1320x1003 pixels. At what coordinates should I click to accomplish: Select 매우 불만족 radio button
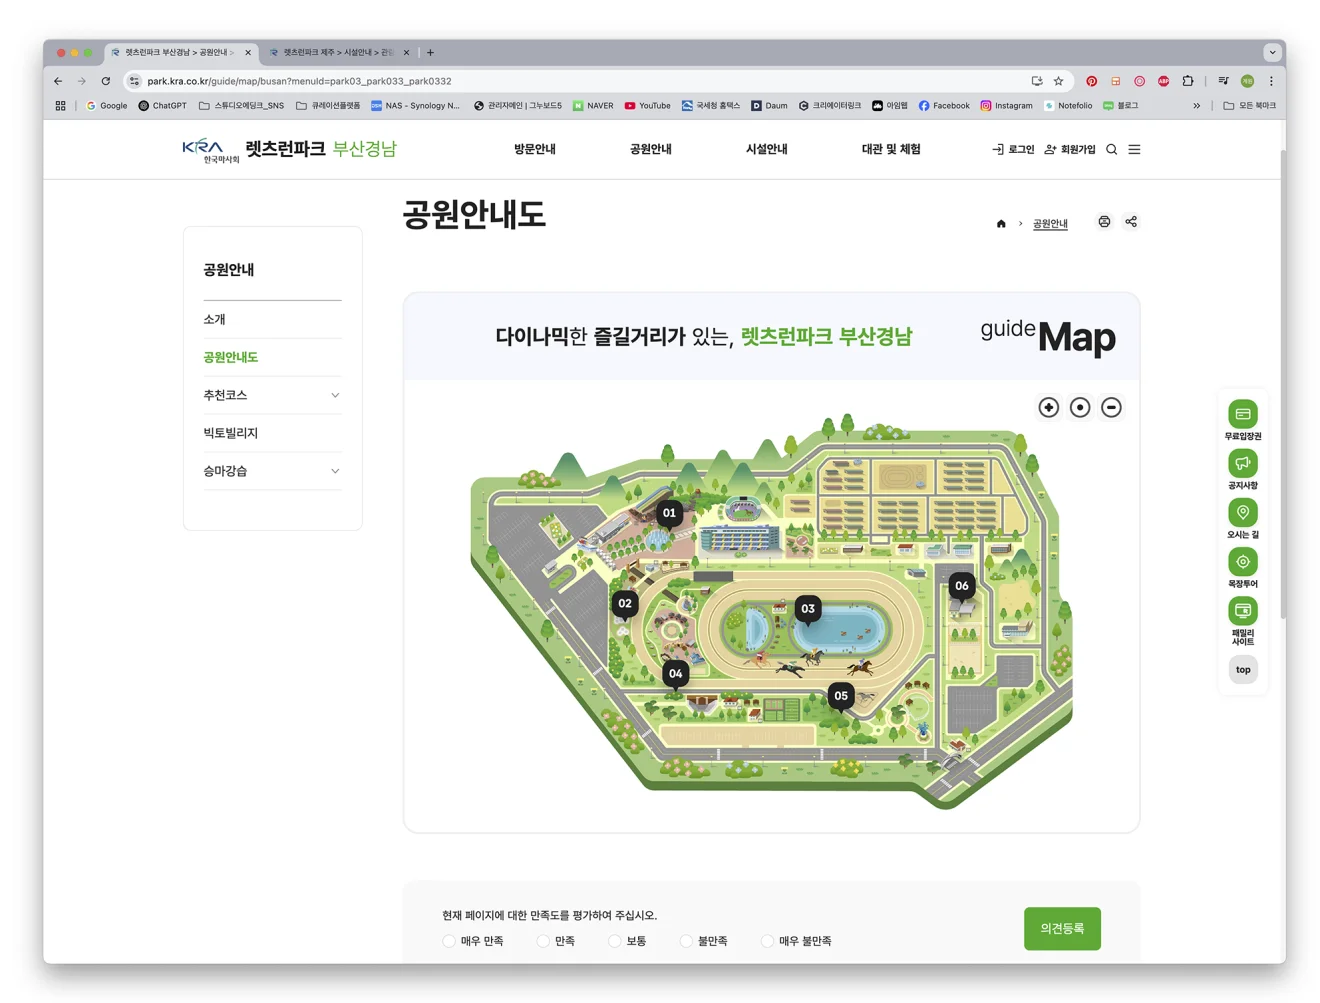click(x=767, y=941)
